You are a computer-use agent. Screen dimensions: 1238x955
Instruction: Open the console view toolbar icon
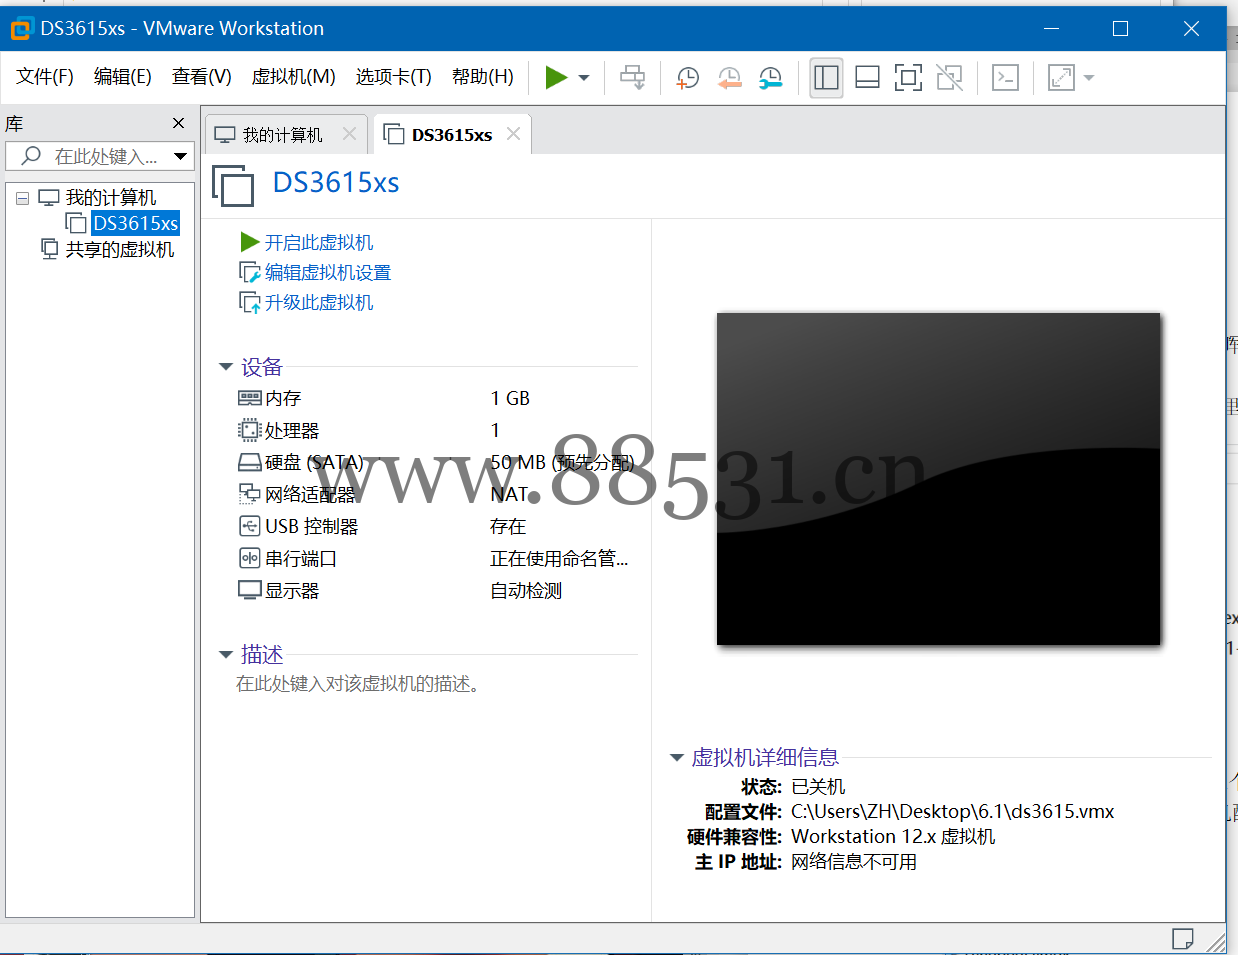tap(1005, 77)
